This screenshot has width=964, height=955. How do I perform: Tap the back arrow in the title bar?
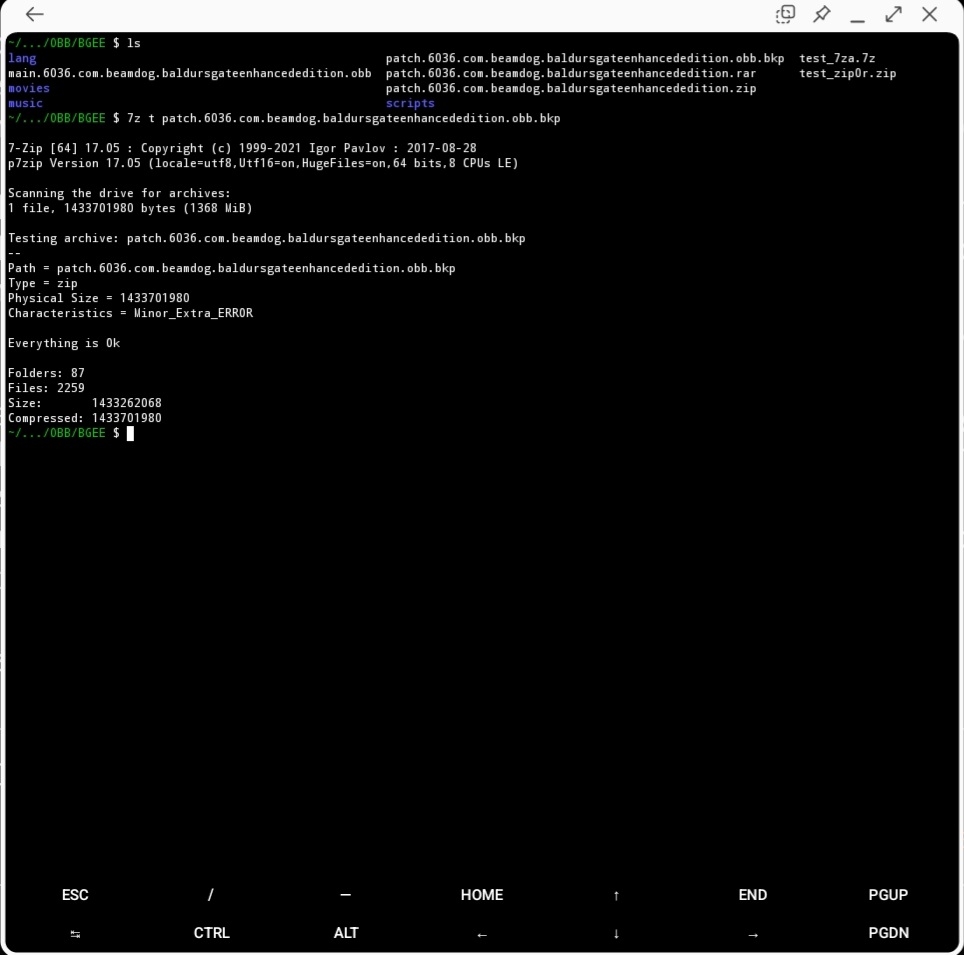[35, 14]
